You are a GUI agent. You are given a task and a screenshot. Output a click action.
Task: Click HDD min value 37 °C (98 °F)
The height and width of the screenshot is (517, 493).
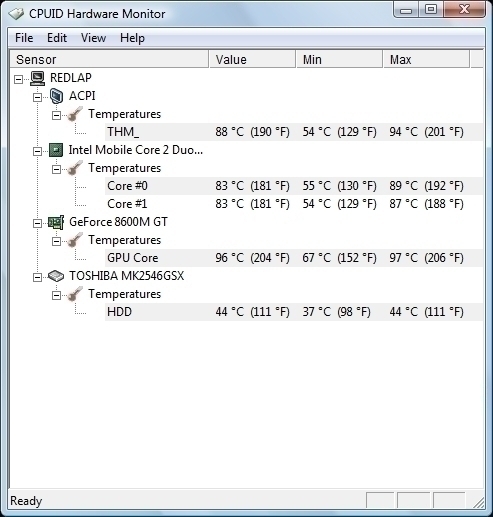[x=336, y=312]
